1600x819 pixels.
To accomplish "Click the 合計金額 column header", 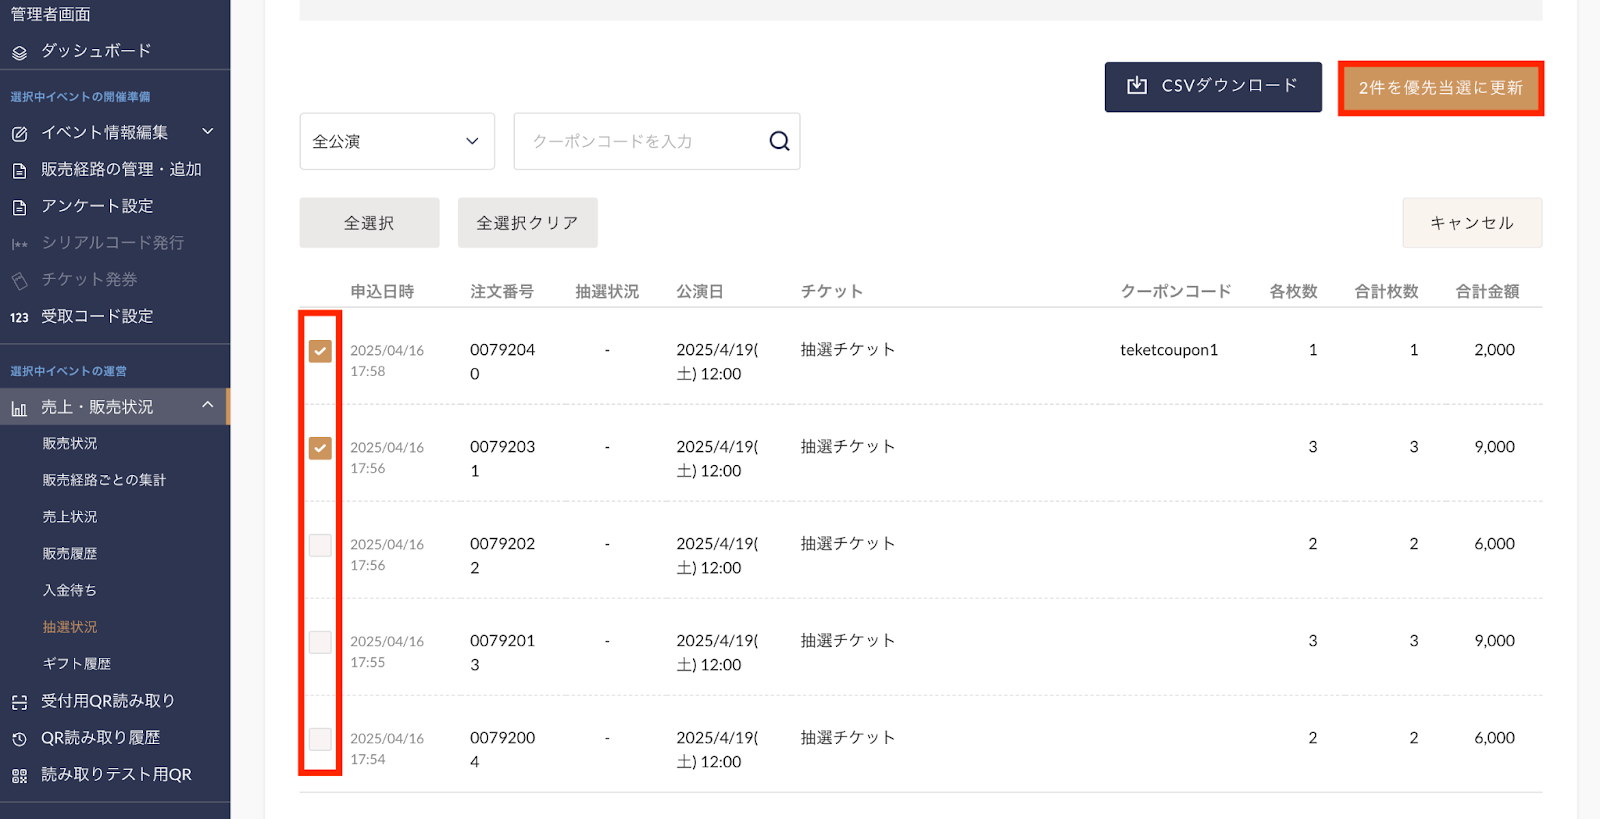I will [x=1487, y=292].
